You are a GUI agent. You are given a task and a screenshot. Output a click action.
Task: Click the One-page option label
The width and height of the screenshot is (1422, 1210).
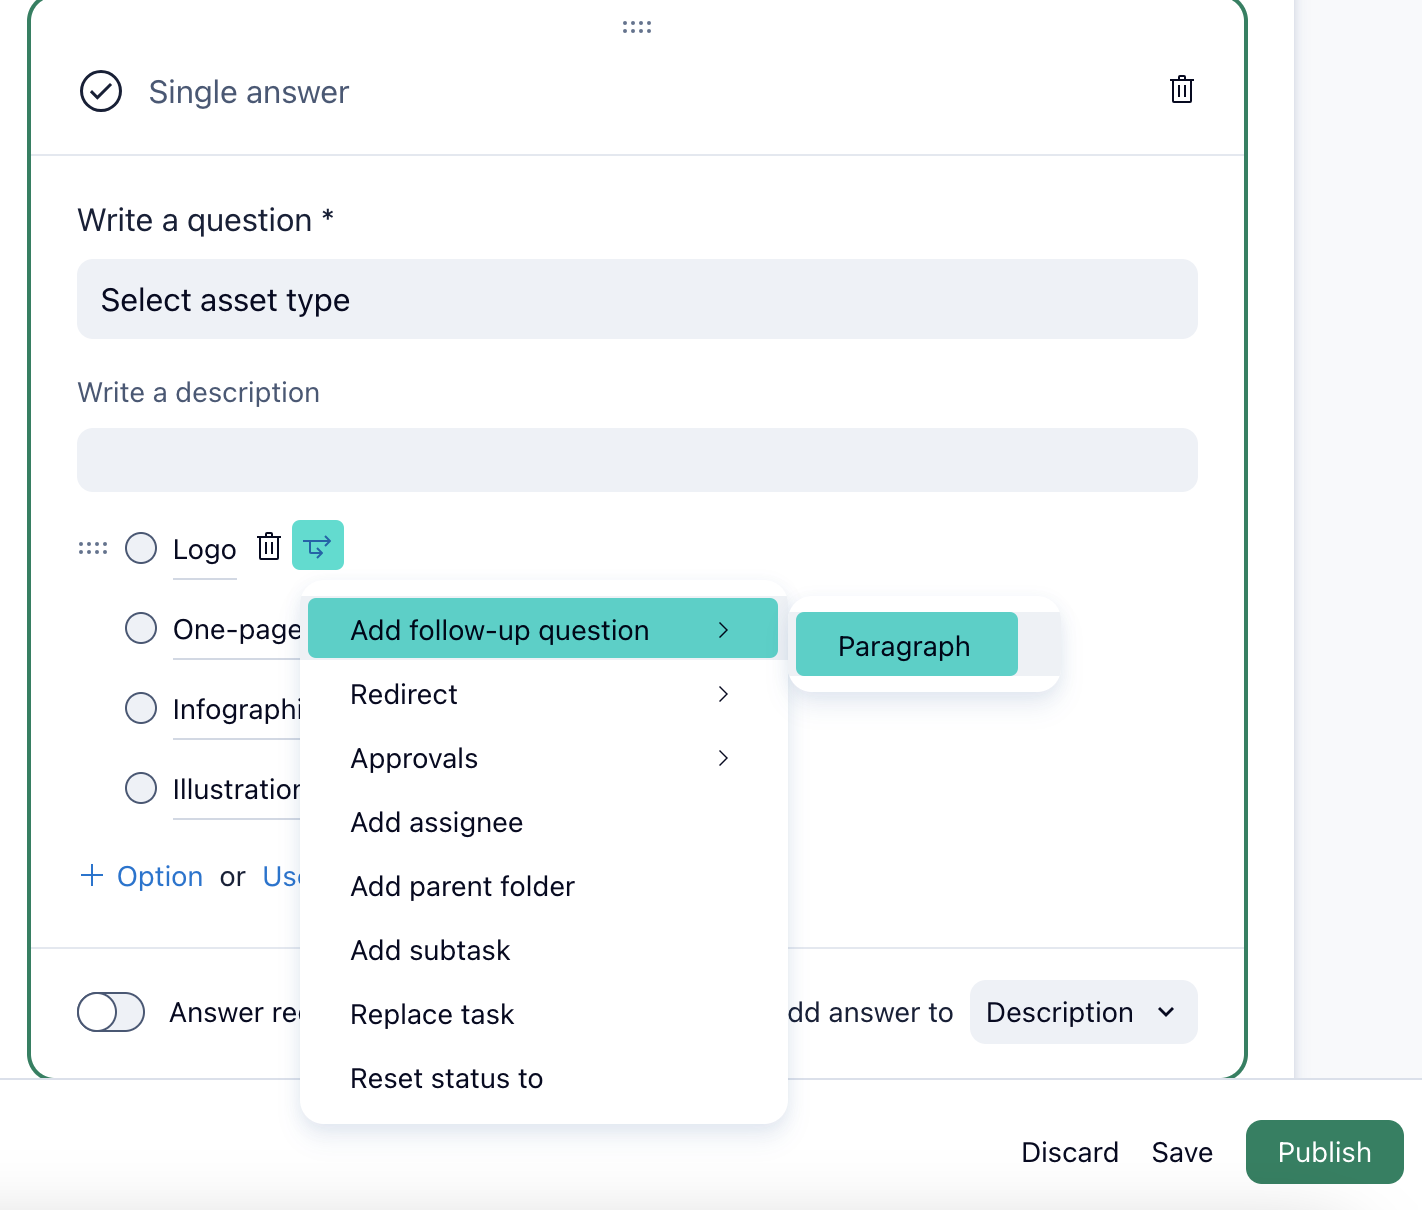(237, 629)
